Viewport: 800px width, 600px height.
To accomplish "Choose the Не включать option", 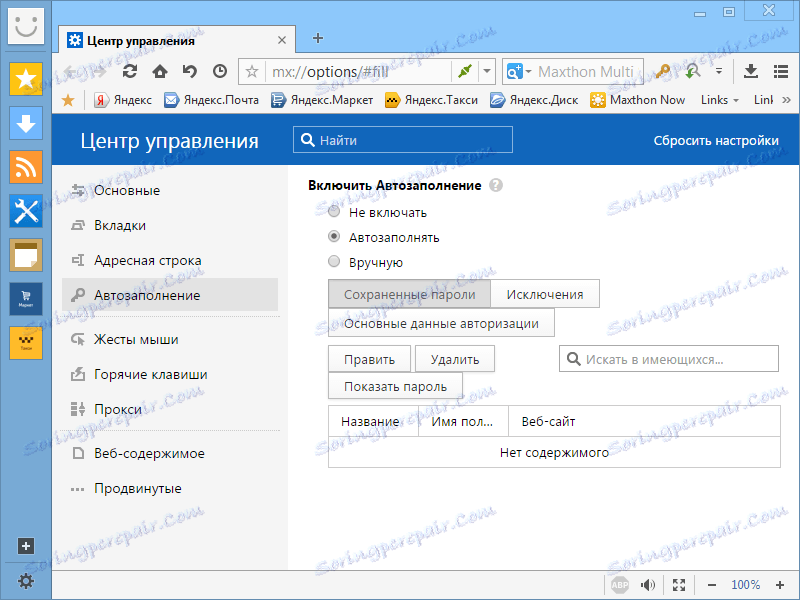I will [x=333, y=211].
